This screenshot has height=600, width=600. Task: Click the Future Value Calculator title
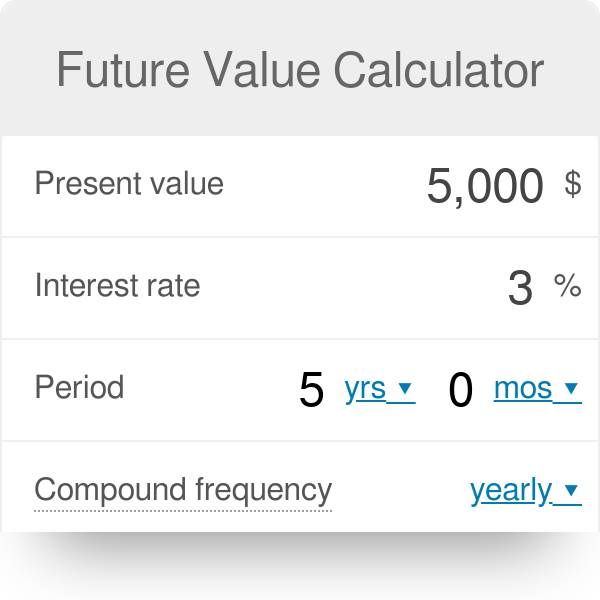(300, 70)
